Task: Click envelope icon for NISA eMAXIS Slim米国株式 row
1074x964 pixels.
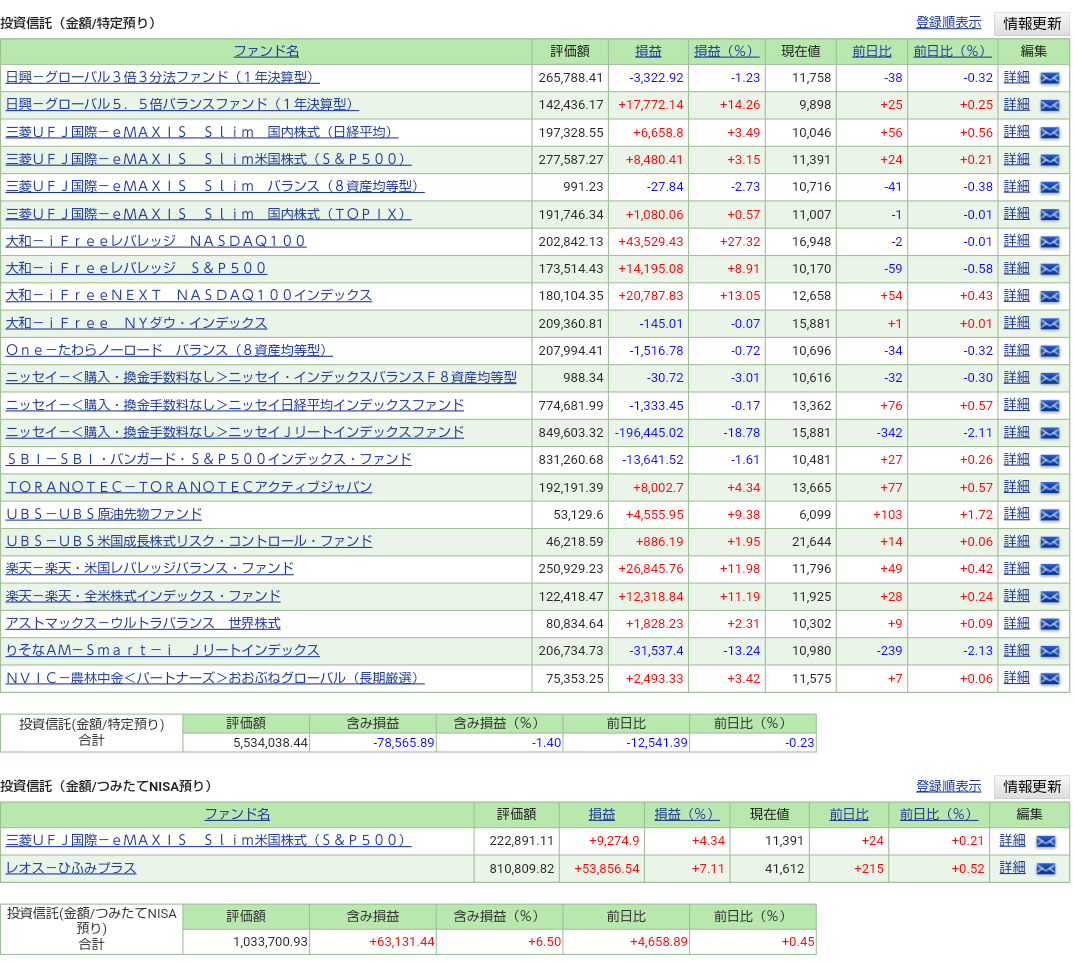Action: 1045,841
